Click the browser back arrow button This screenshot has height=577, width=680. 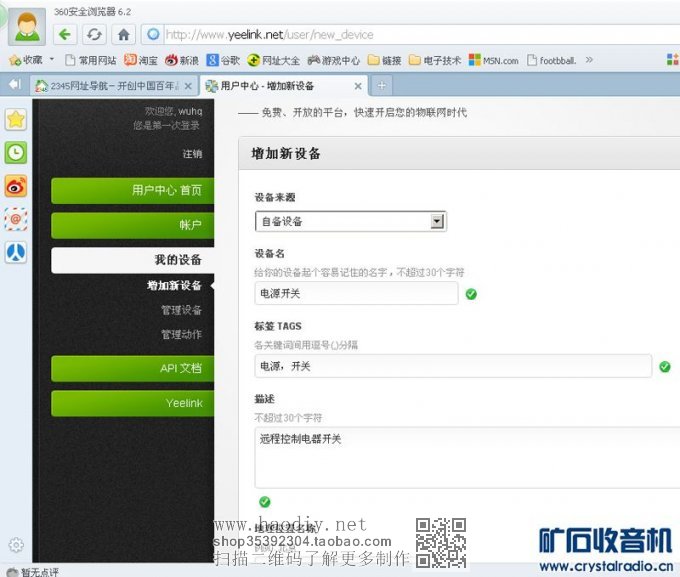[65, 34]
